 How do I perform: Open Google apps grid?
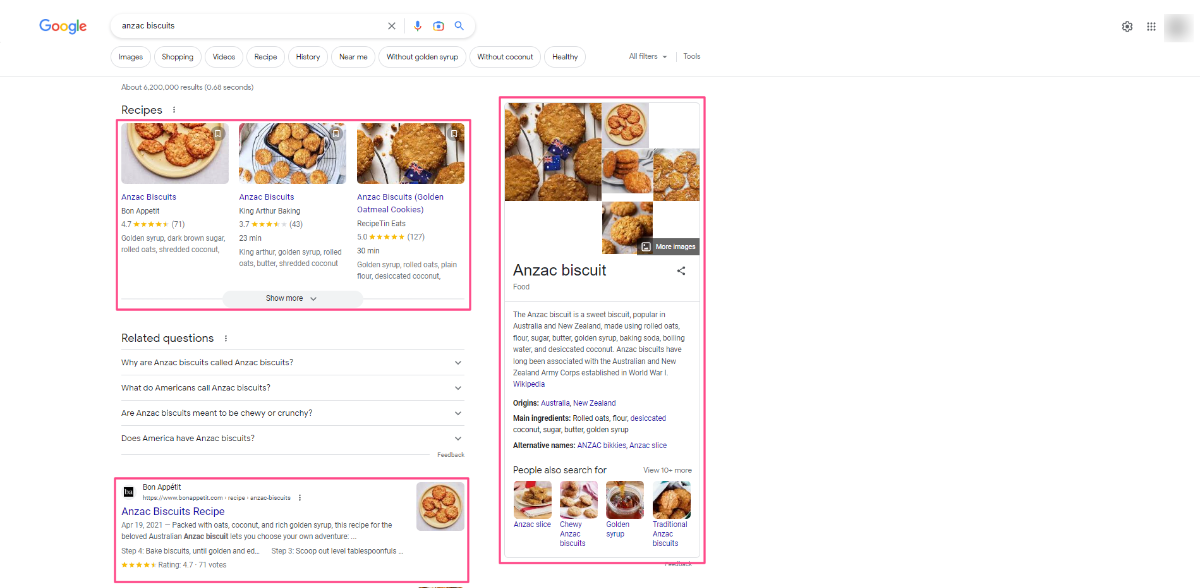pos(1151,26)
